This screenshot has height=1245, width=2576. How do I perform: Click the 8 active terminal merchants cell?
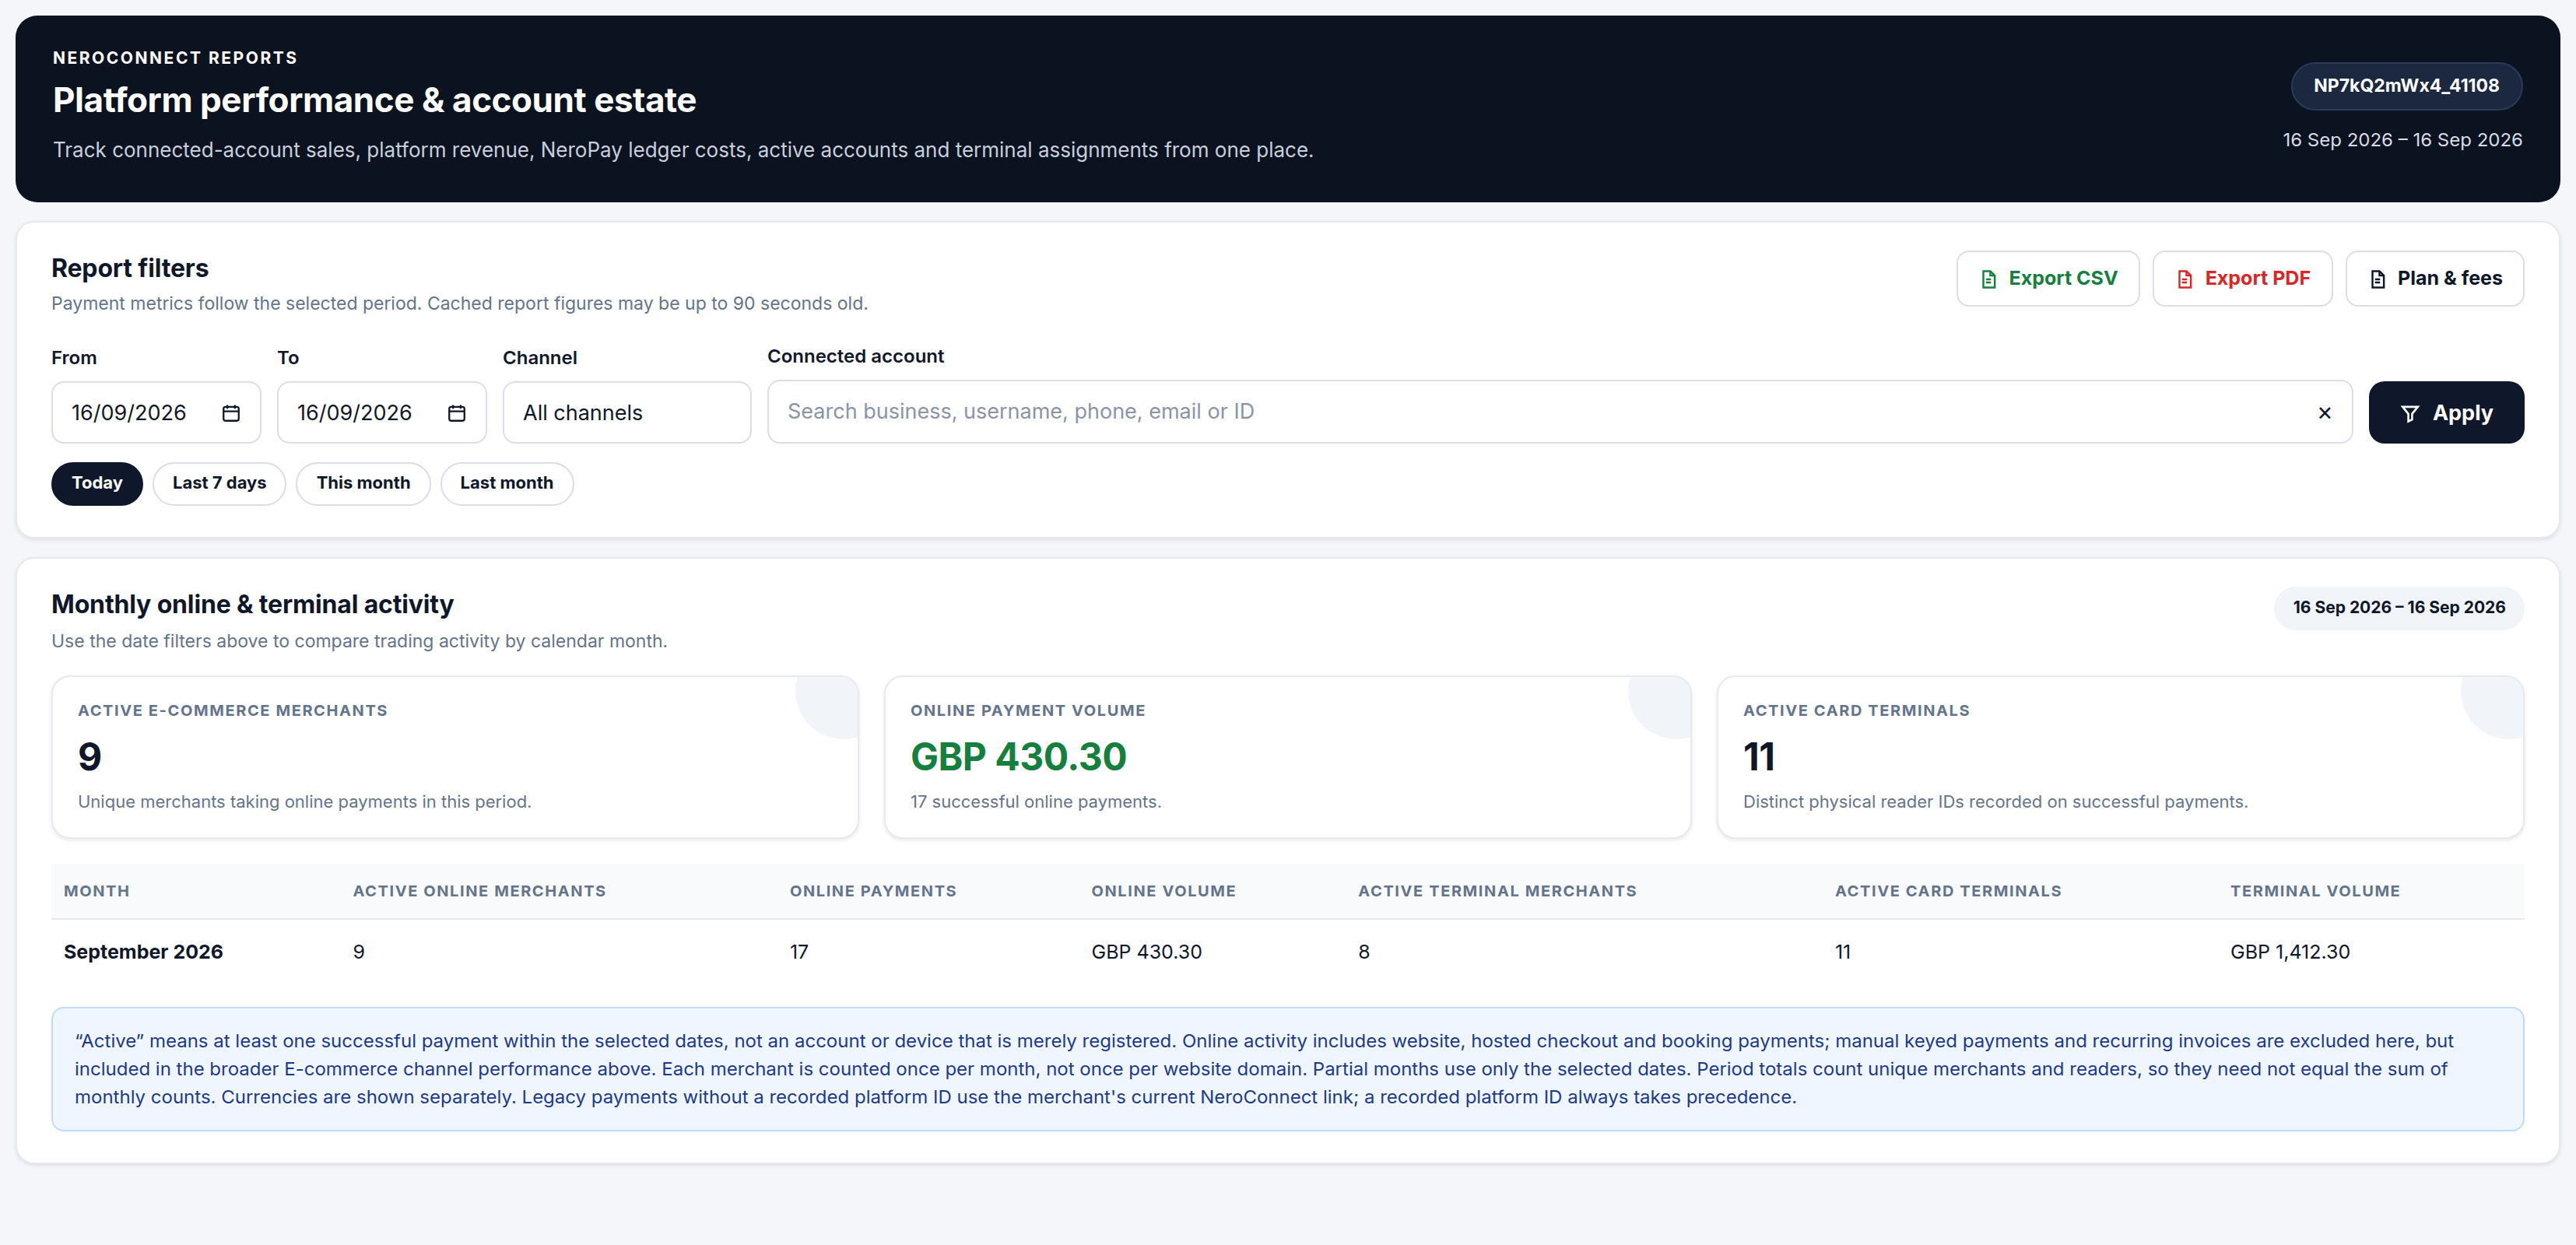pos(1364,952)
